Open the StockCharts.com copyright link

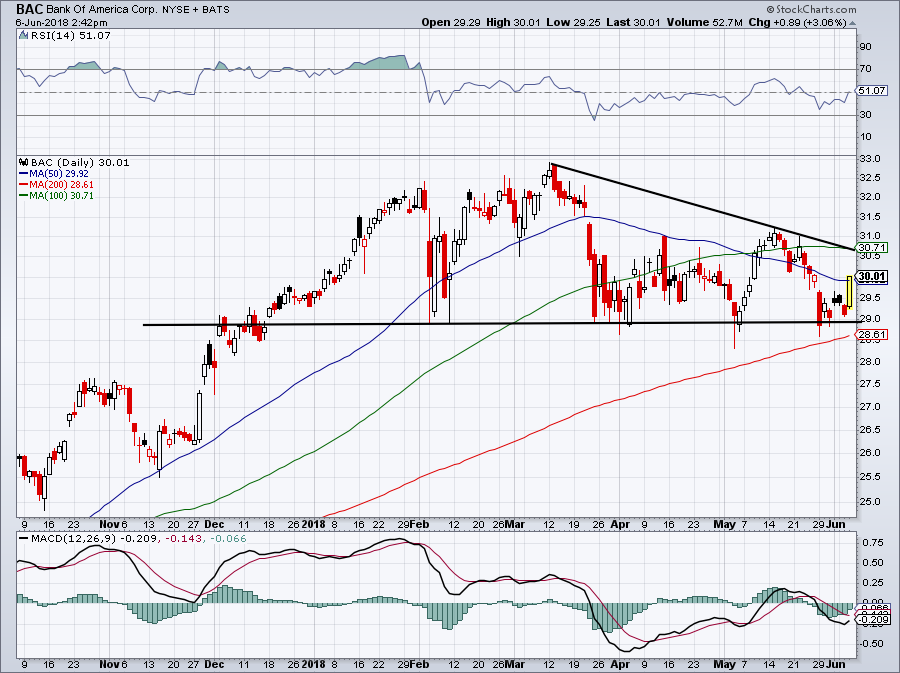pos(811,10)
